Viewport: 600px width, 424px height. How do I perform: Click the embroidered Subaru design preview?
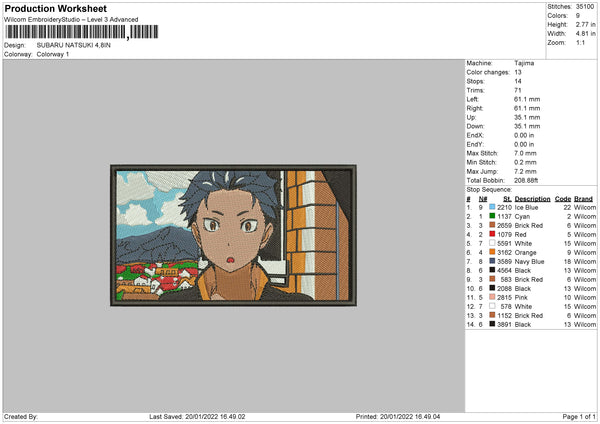[233, 235]
